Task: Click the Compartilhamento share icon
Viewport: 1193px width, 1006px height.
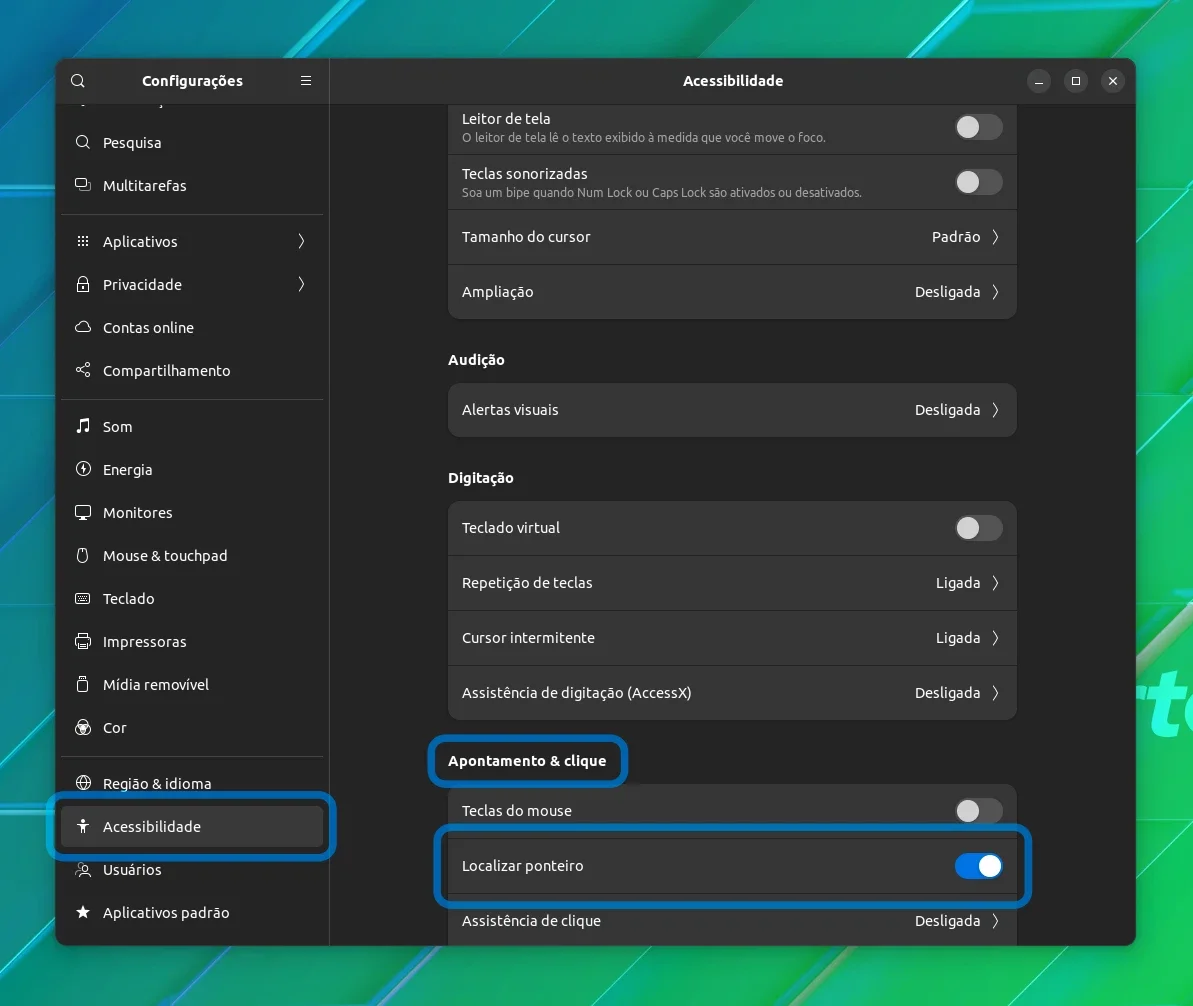Action: pyautogui.click(x=83, y=370)
